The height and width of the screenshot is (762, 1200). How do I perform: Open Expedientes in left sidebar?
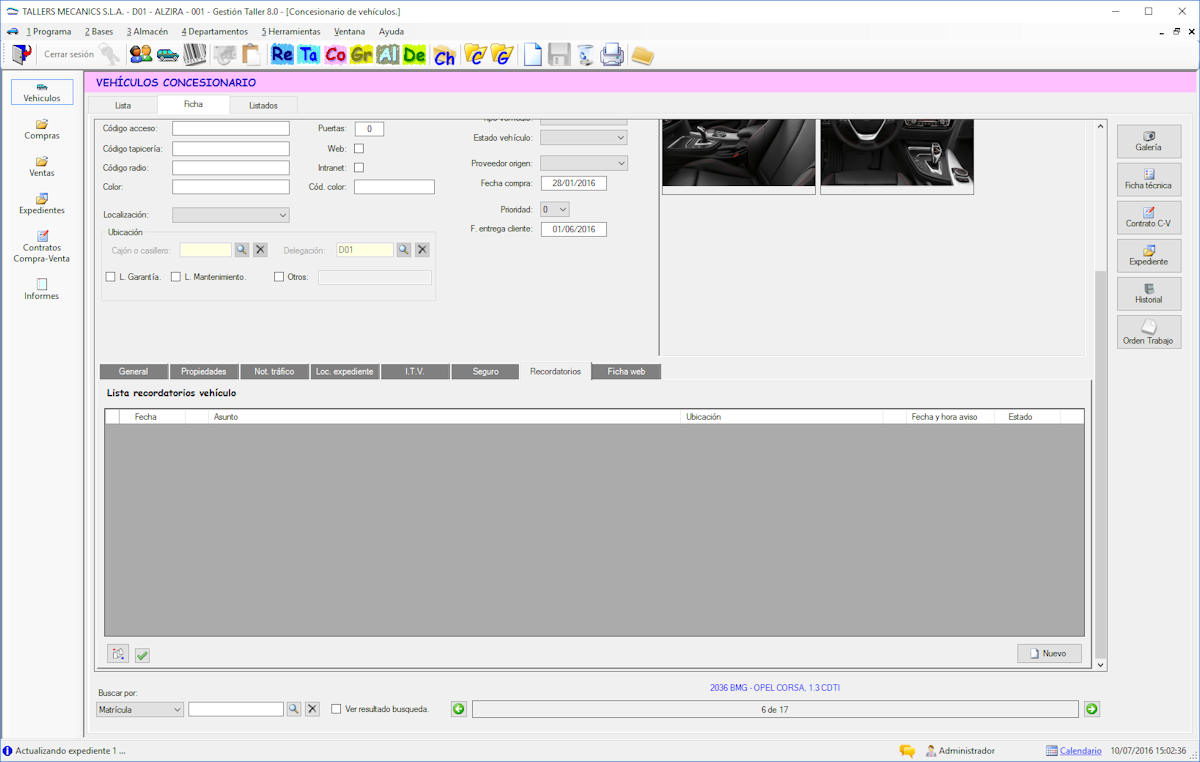(42, 204)
